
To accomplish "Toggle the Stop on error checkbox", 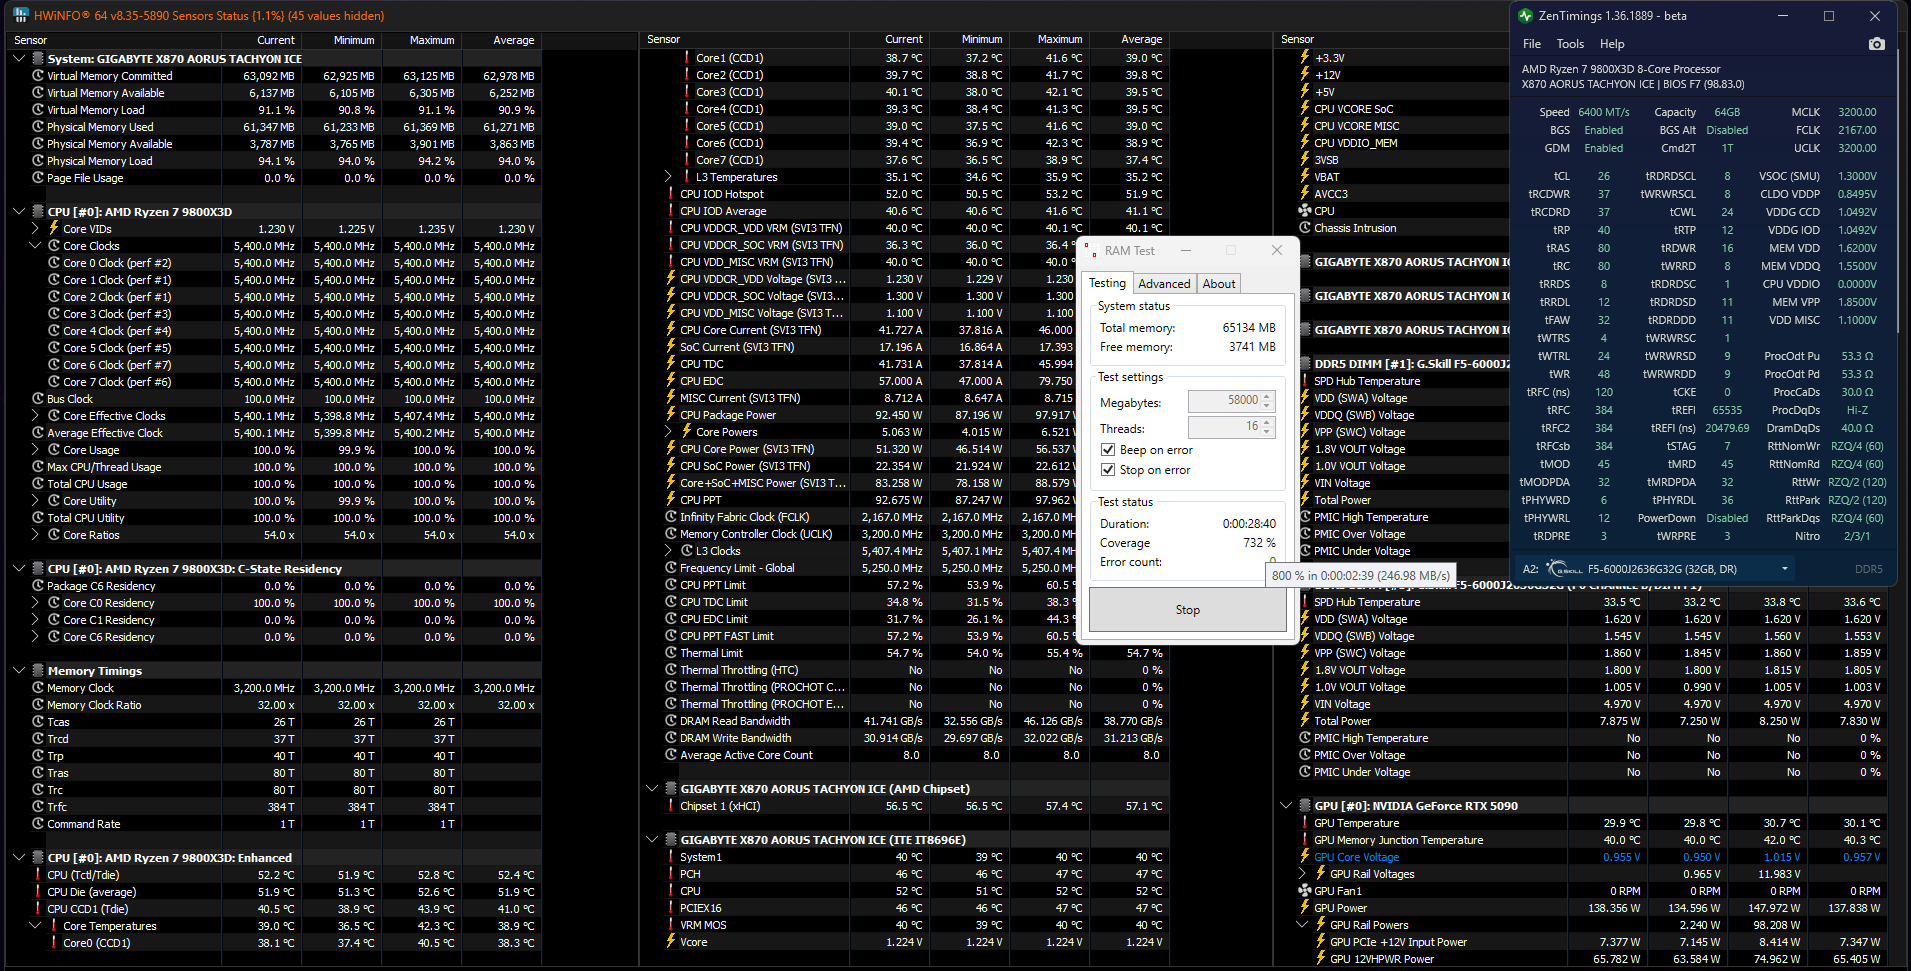I will click(x=1107, y=470).
